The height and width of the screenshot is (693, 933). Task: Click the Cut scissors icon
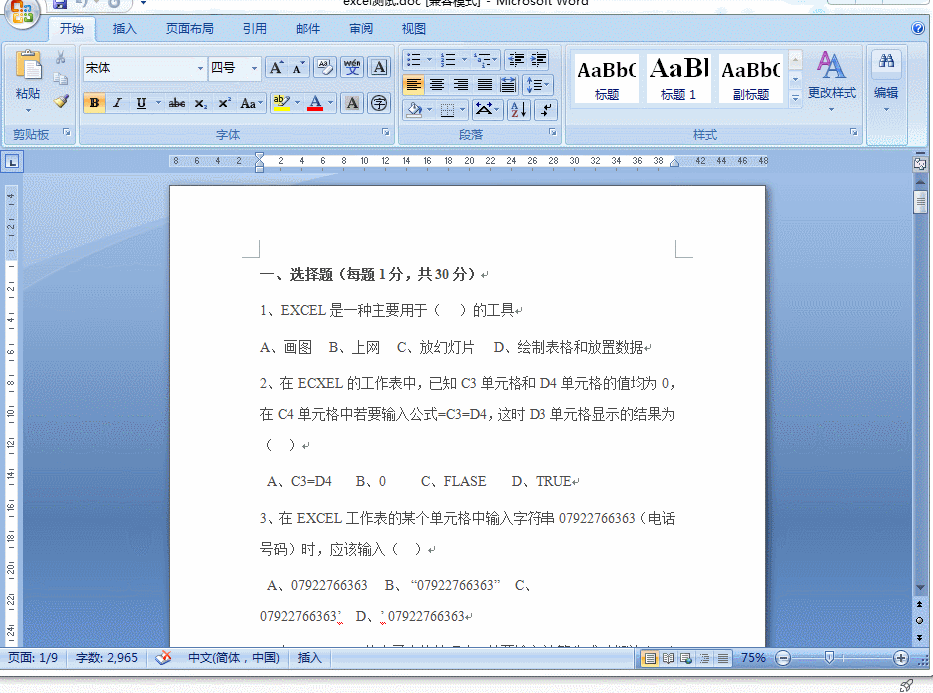[60, 58]
